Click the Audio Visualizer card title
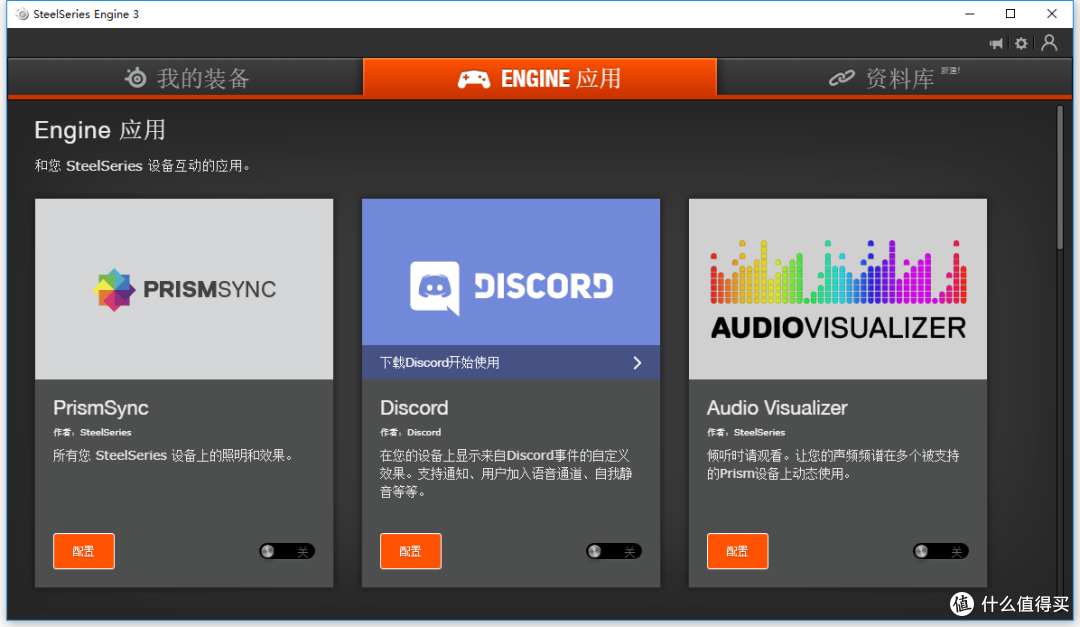 pyautogui.click(x=777, y=408)
